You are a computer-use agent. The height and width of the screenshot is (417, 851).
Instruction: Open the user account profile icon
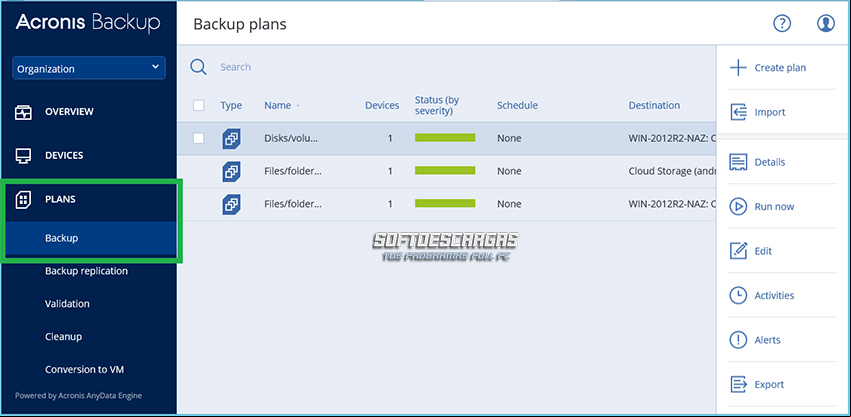825,23
